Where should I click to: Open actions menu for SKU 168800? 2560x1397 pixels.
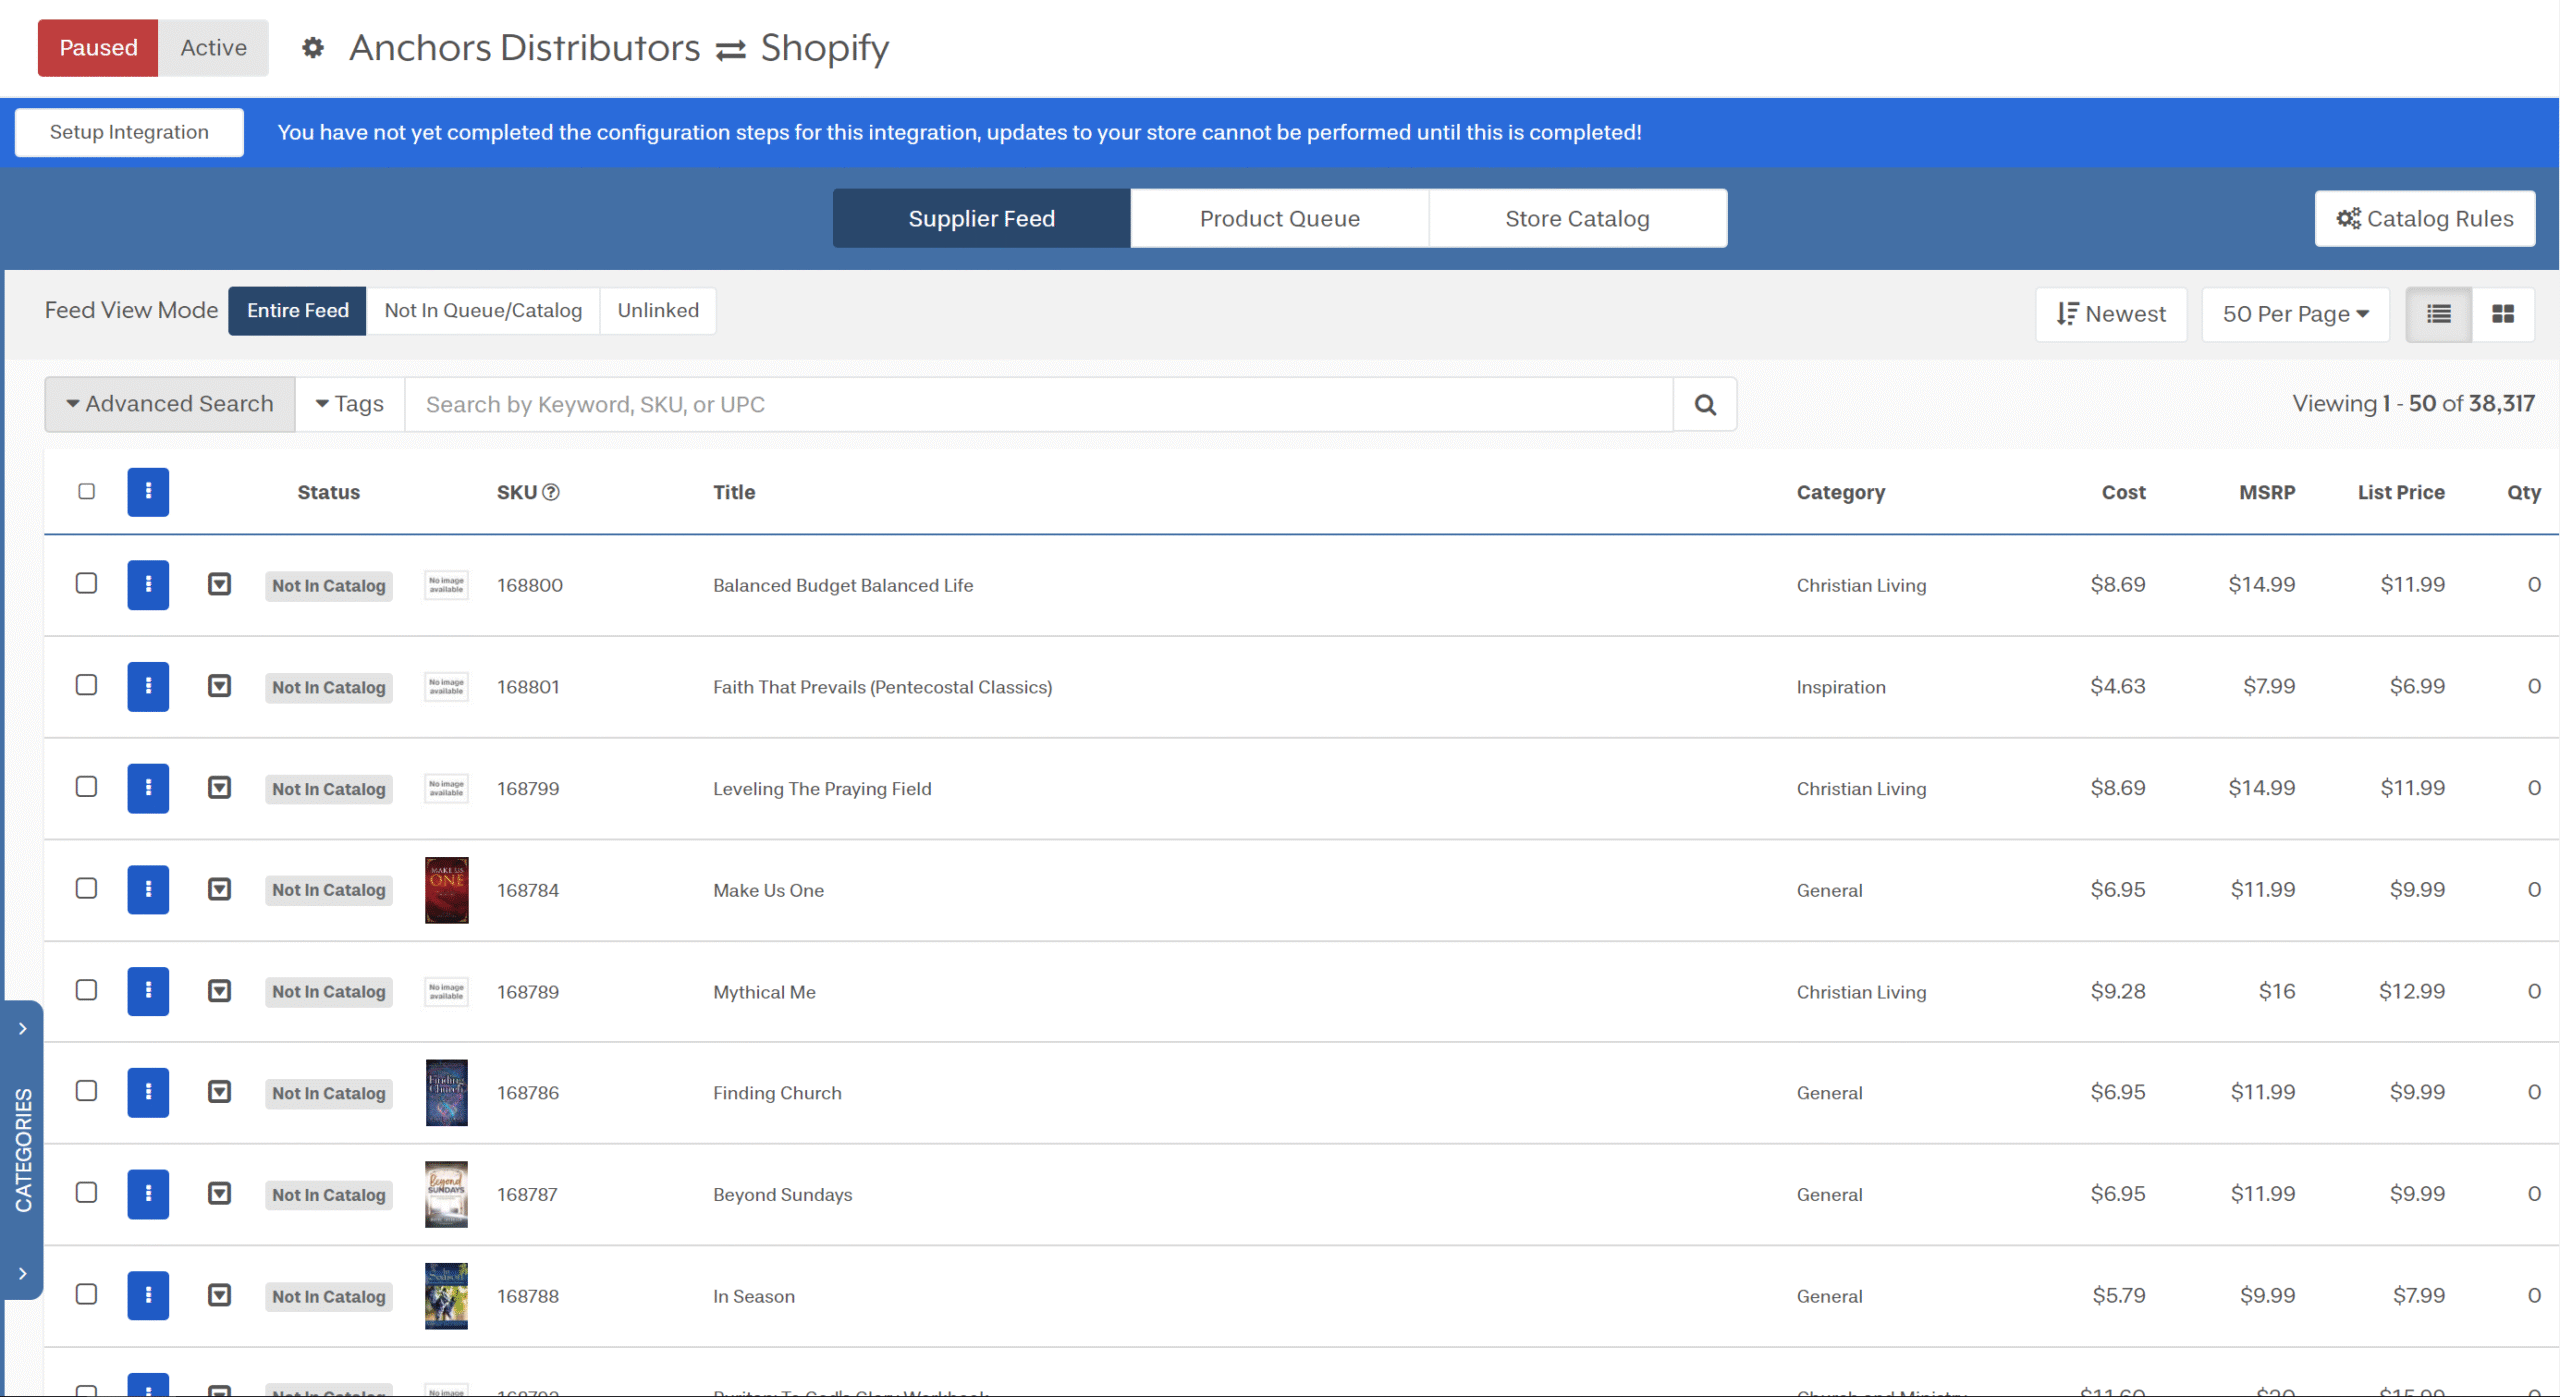tap(148, 584)
